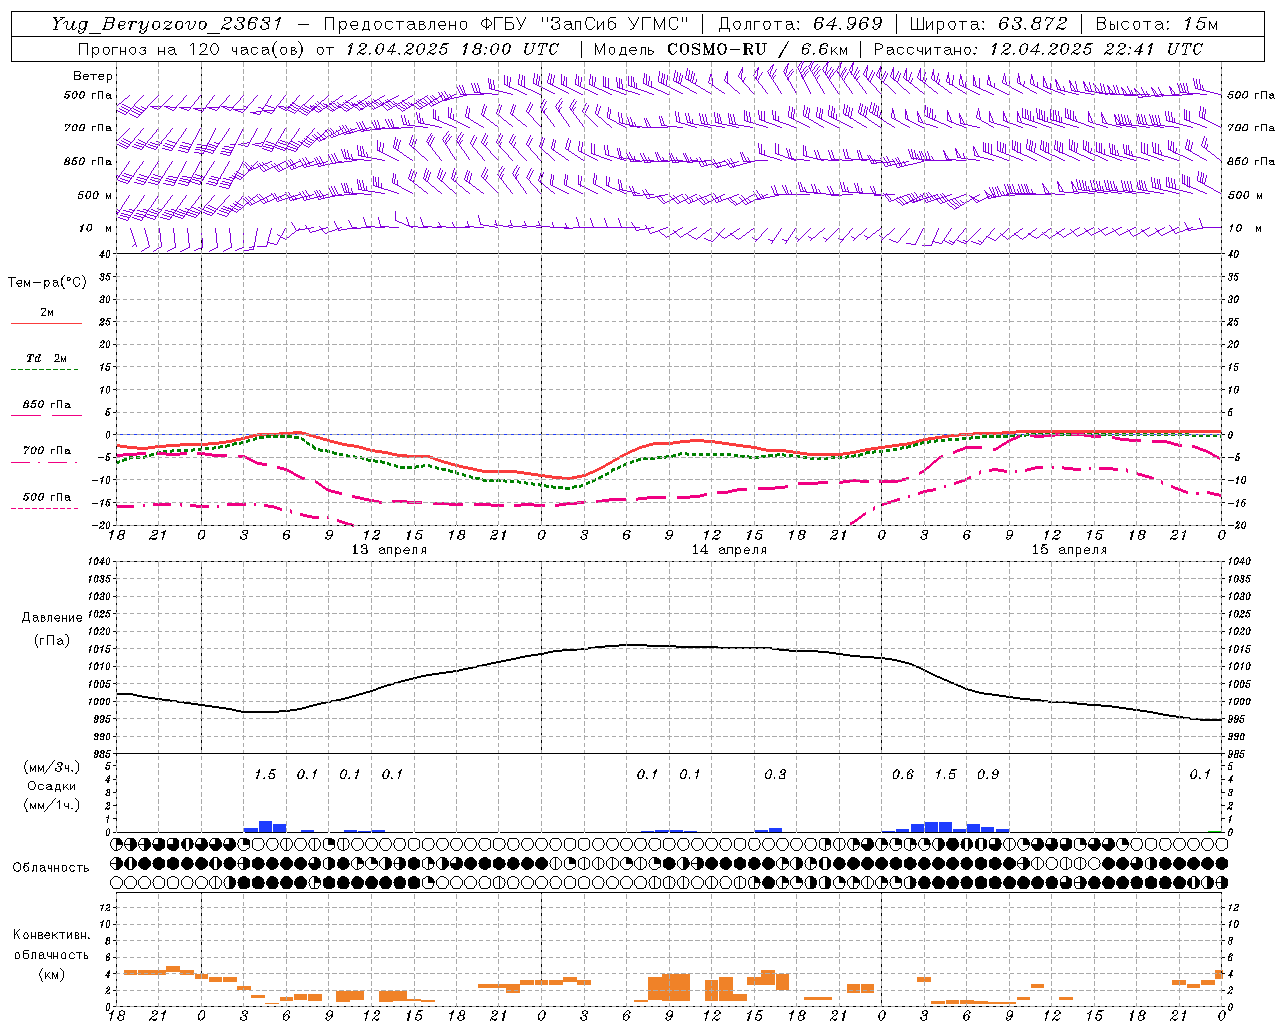Click the 10 м wind level label on left
Viewport: 1280px width, 1024px height.
pos(96,229)
